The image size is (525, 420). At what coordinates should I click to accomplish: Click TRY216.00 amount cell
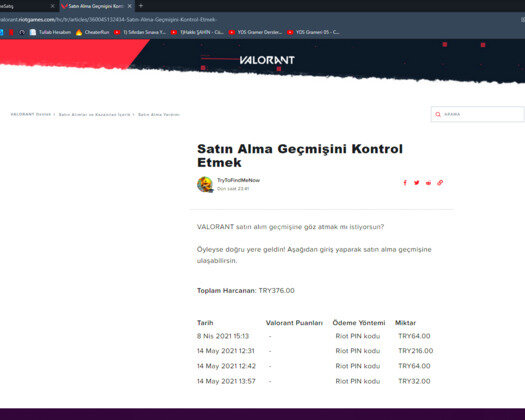(x=416, y=351)
